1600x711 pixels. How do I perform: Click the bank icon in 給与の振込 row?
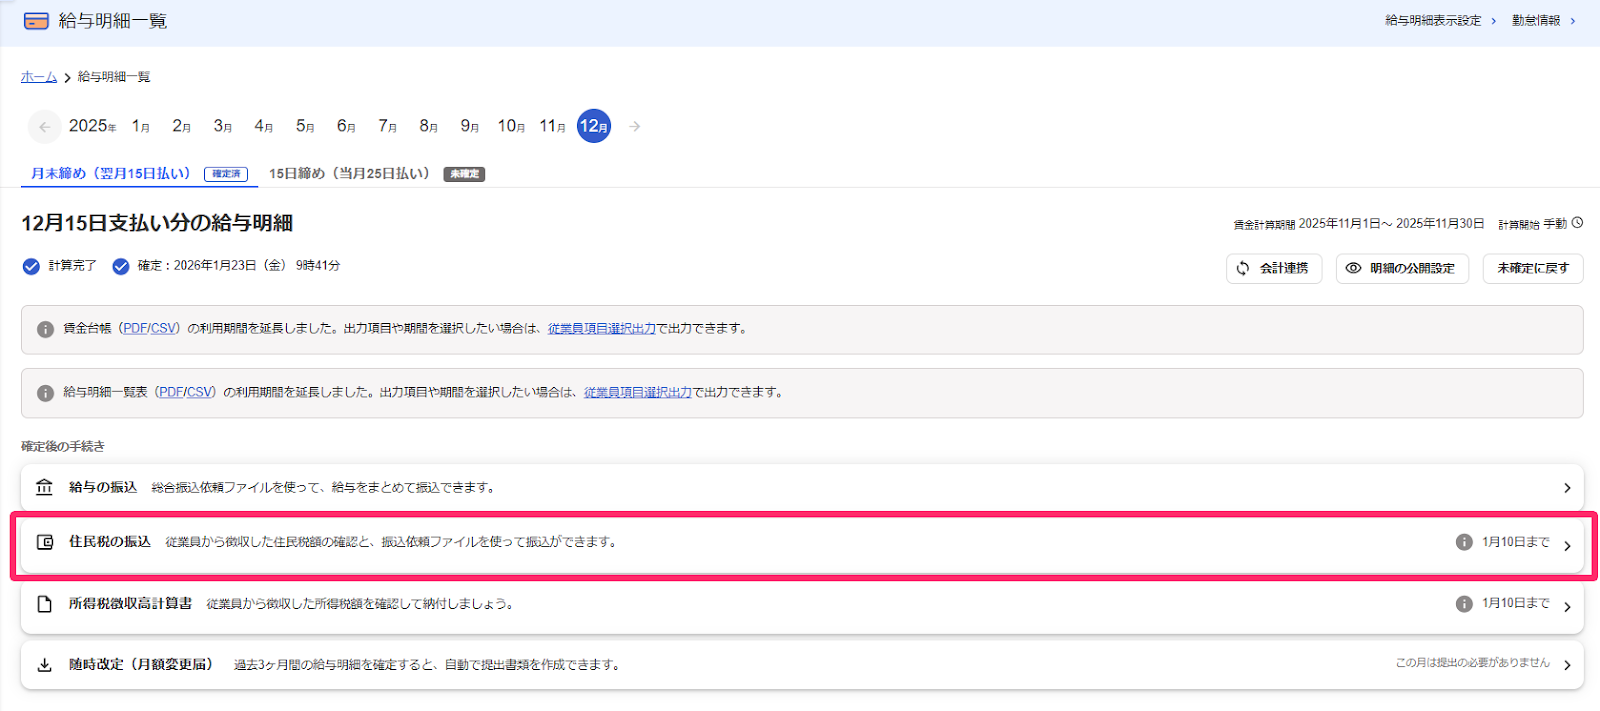(44, 487)
